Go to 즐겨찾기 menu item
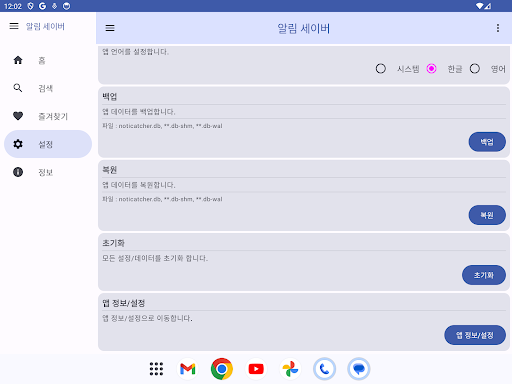This screenshot has height=384, width=512. coord(48,116)
